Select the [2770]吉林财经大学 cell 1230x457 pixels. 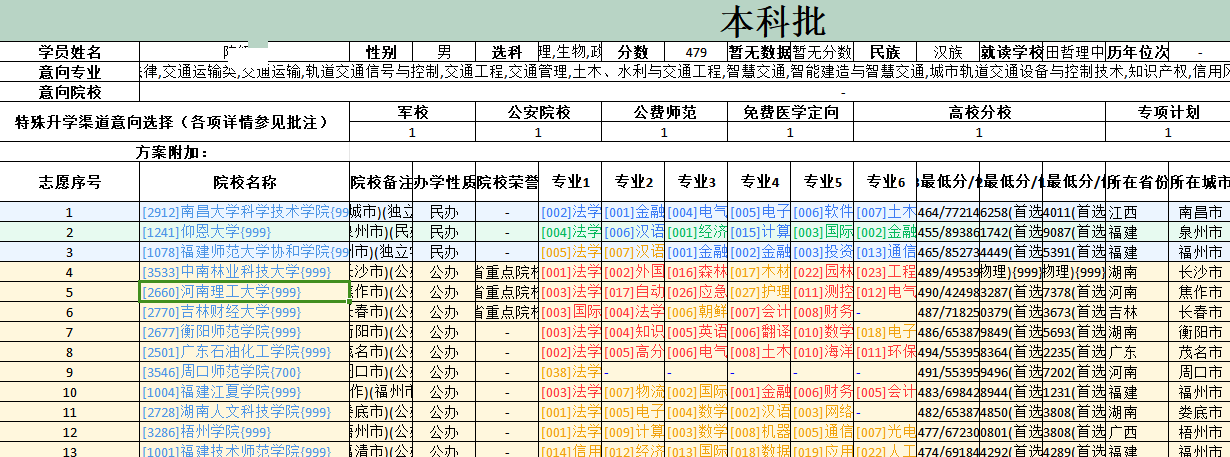tap(245, 312)
